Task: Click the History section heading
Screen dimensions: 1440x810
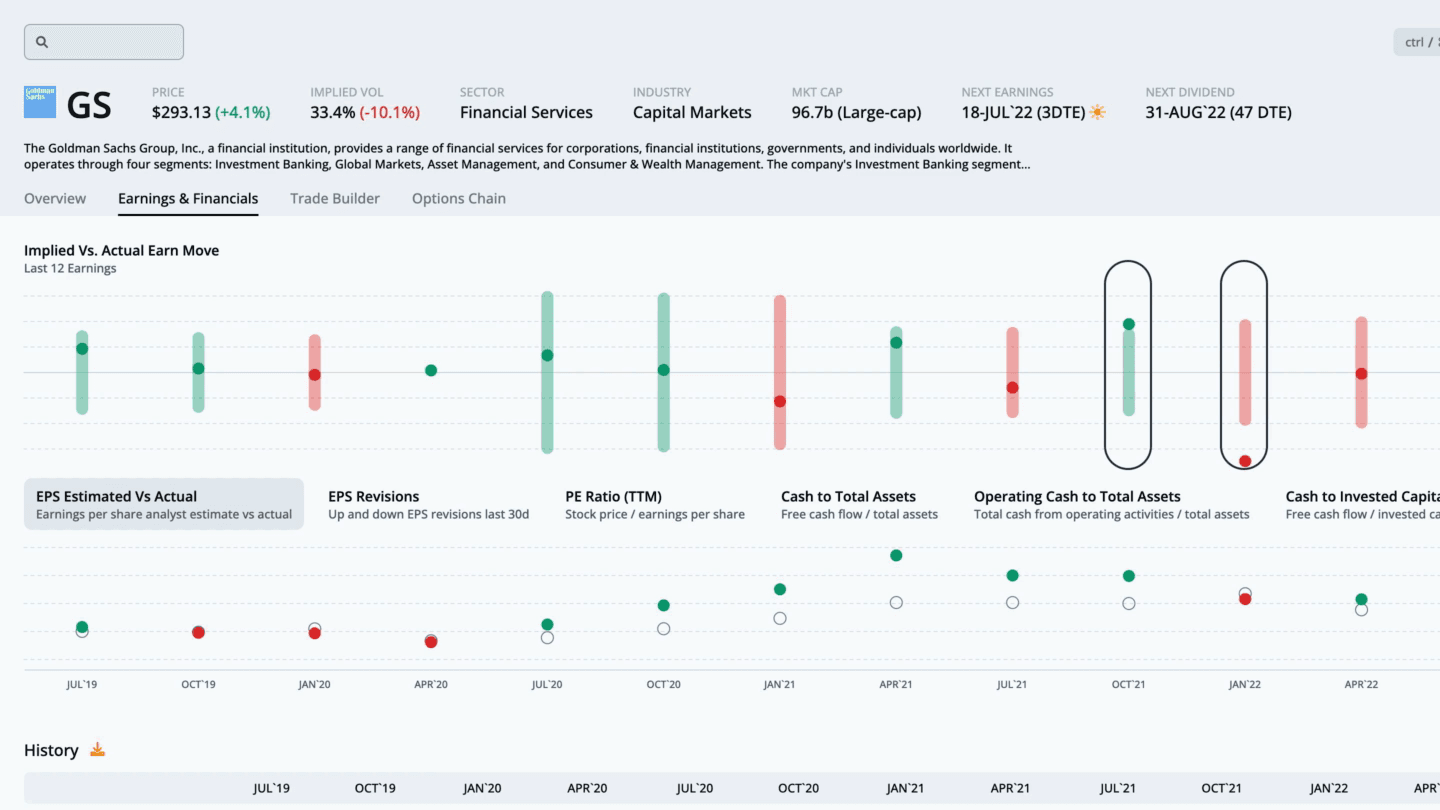Action: [51, 750]
